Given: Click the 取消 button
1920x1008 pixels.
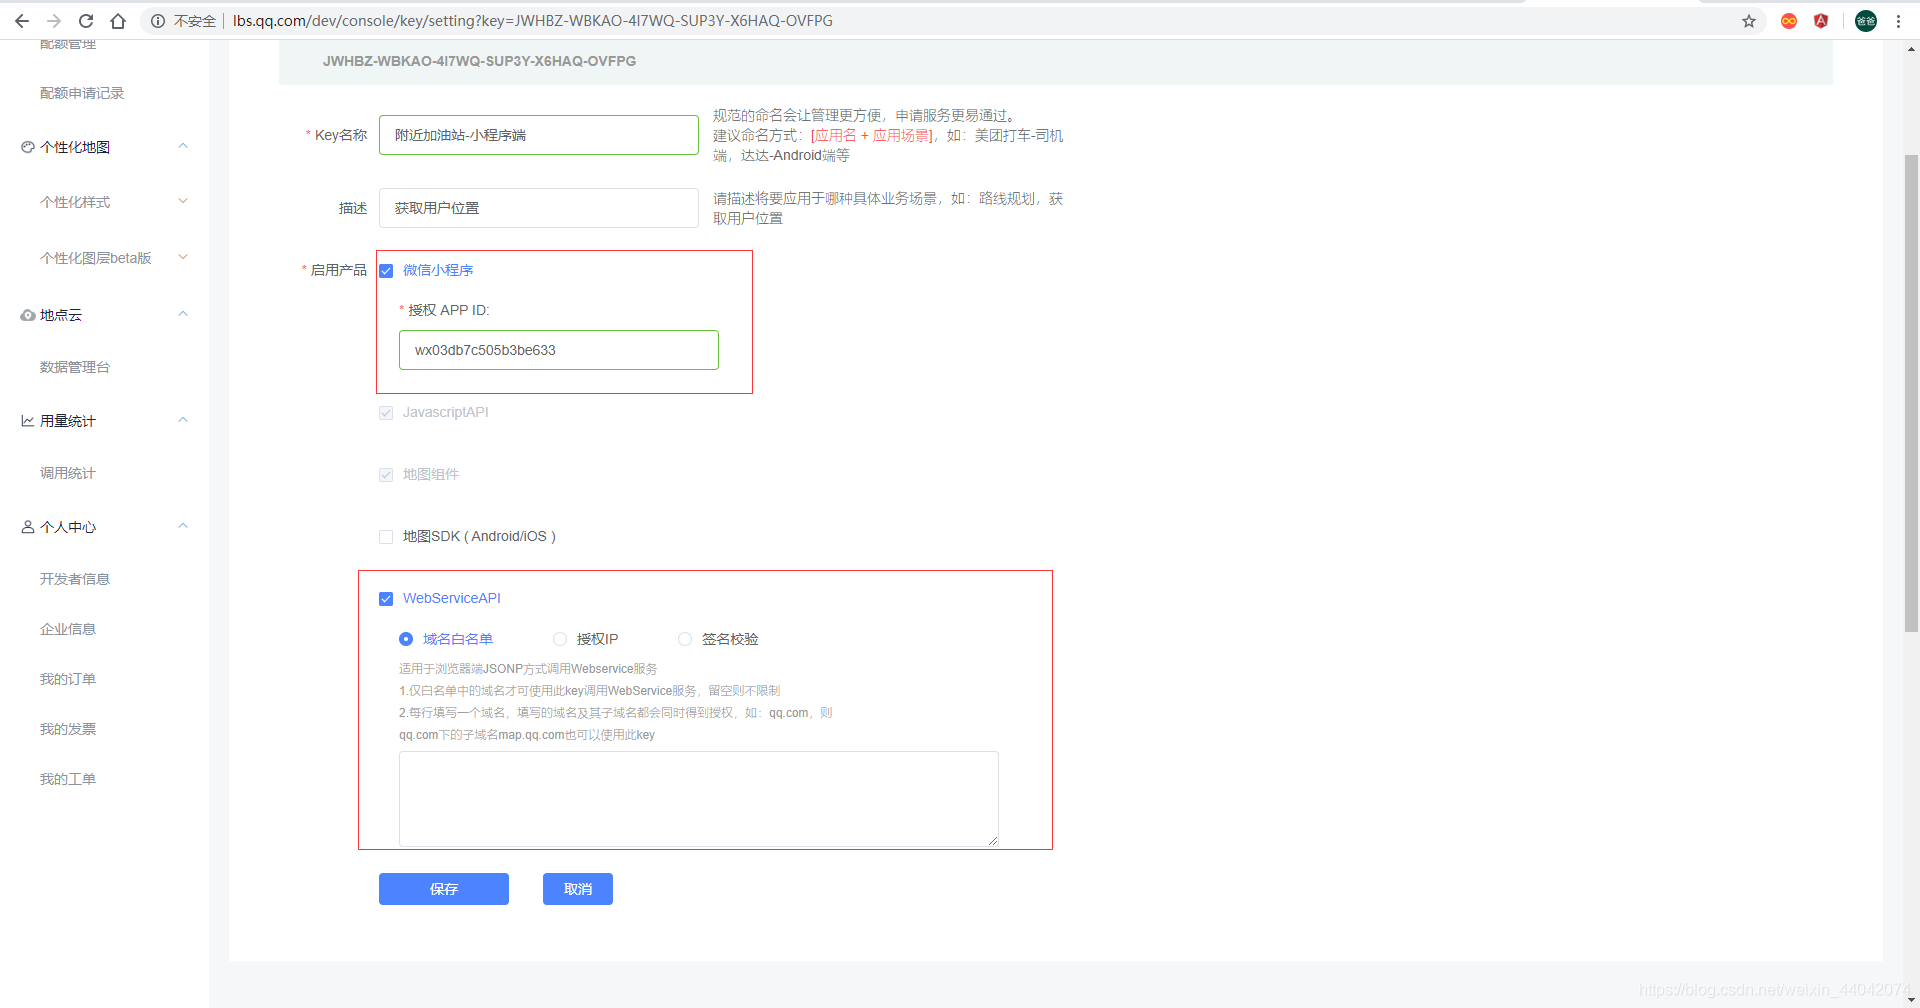Looking at the screenshot, I should (578, 889).
